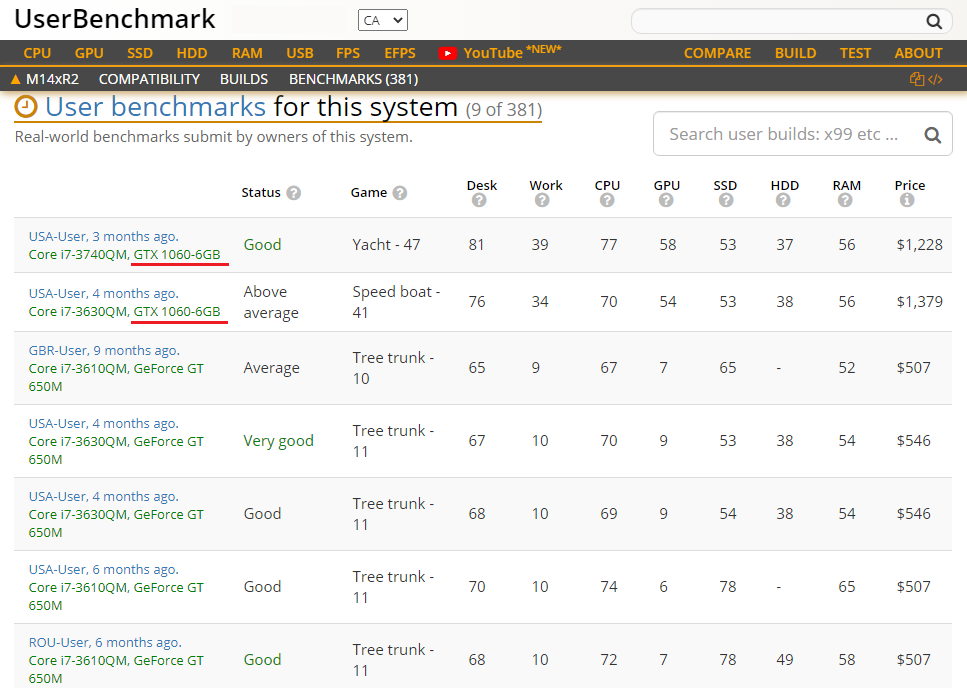Open the YouTube link in the nav bar

(x=500, y=53)
